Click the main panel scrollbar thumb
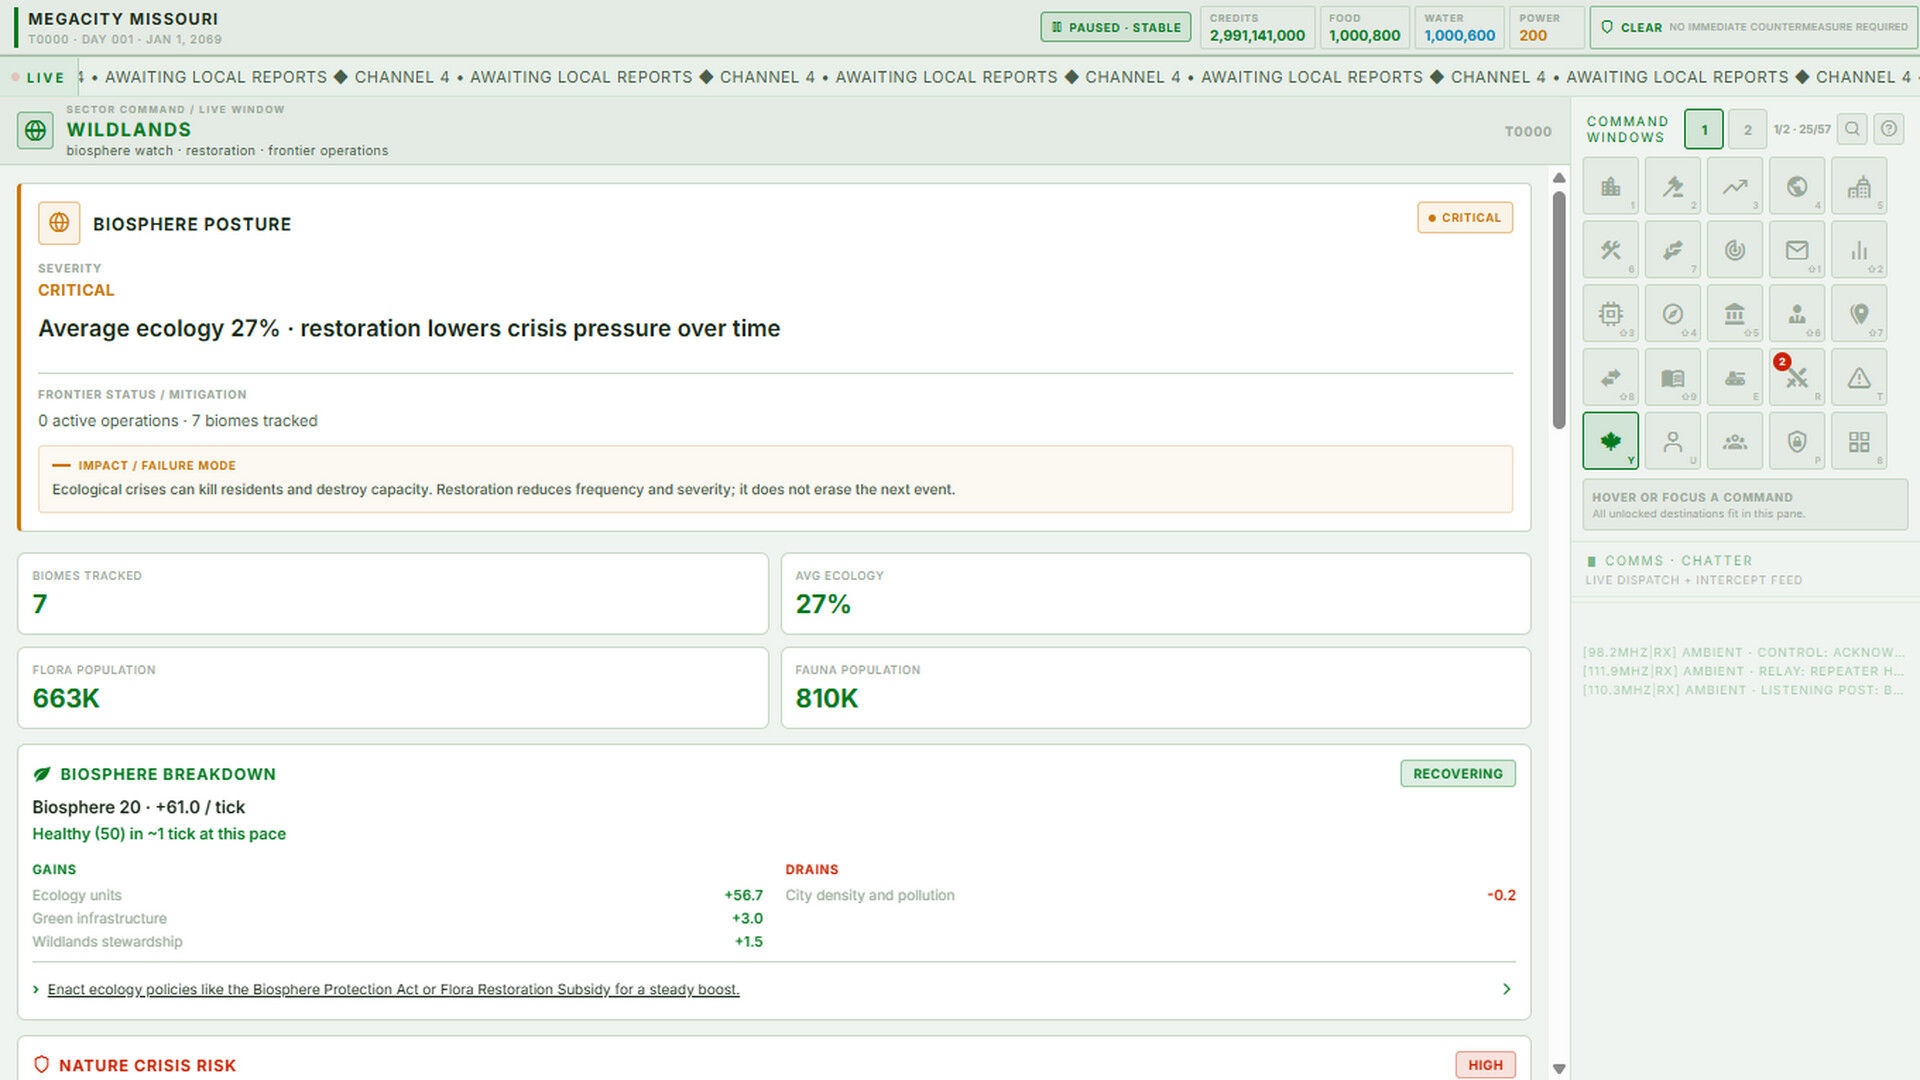 pyautogui.click(x=1558, y=310)
